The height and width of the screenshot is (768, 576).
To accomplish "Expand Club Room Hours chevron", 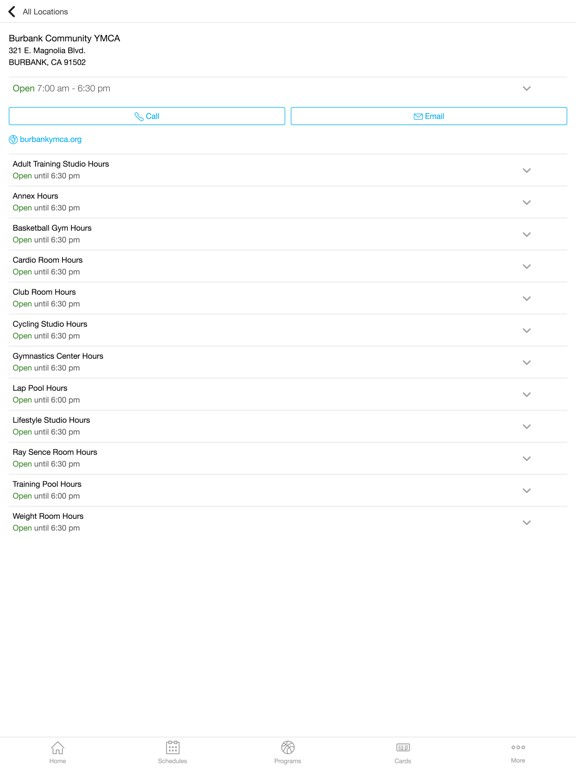I will tap(527, 298).
